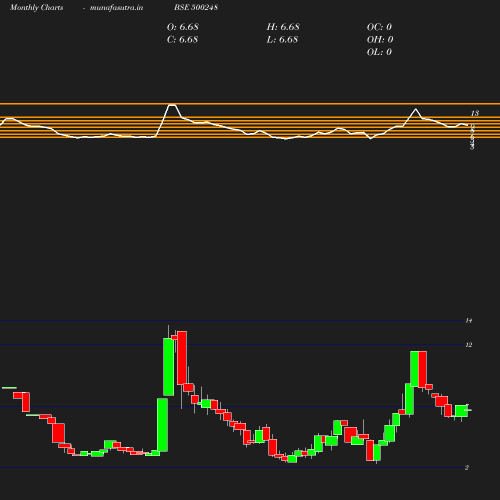Click the tall red candle after the peak
The width and height of the screenshot is (500, 500).
(182, 358)
